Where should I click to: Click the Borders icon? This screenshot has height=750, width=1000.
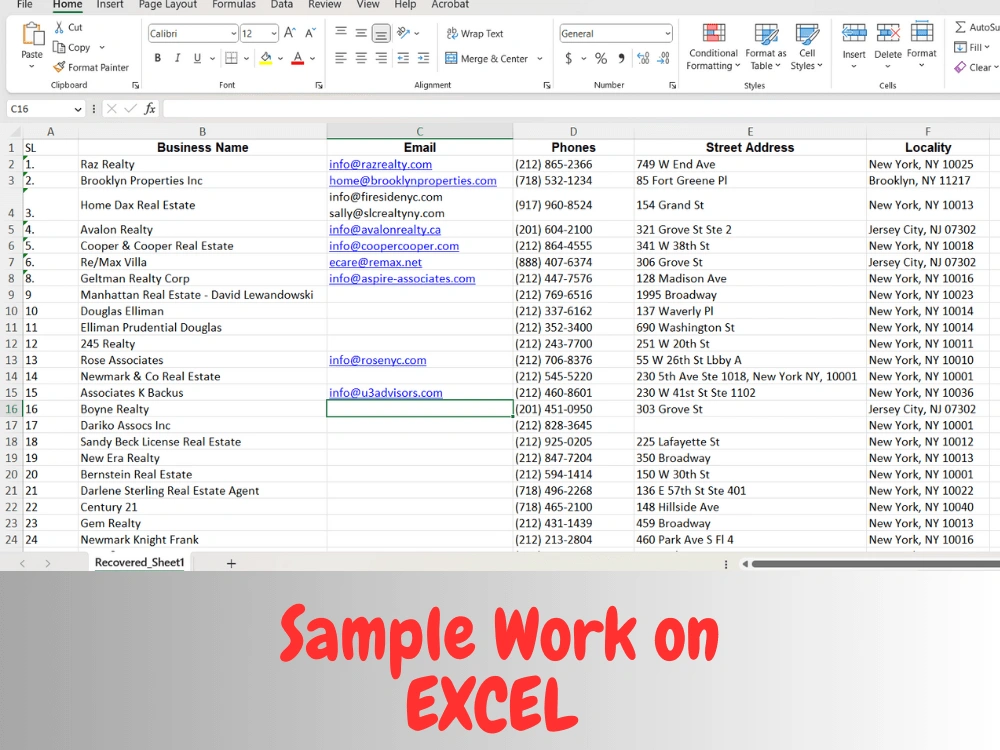pyautogui.click(x=232, y=58)
